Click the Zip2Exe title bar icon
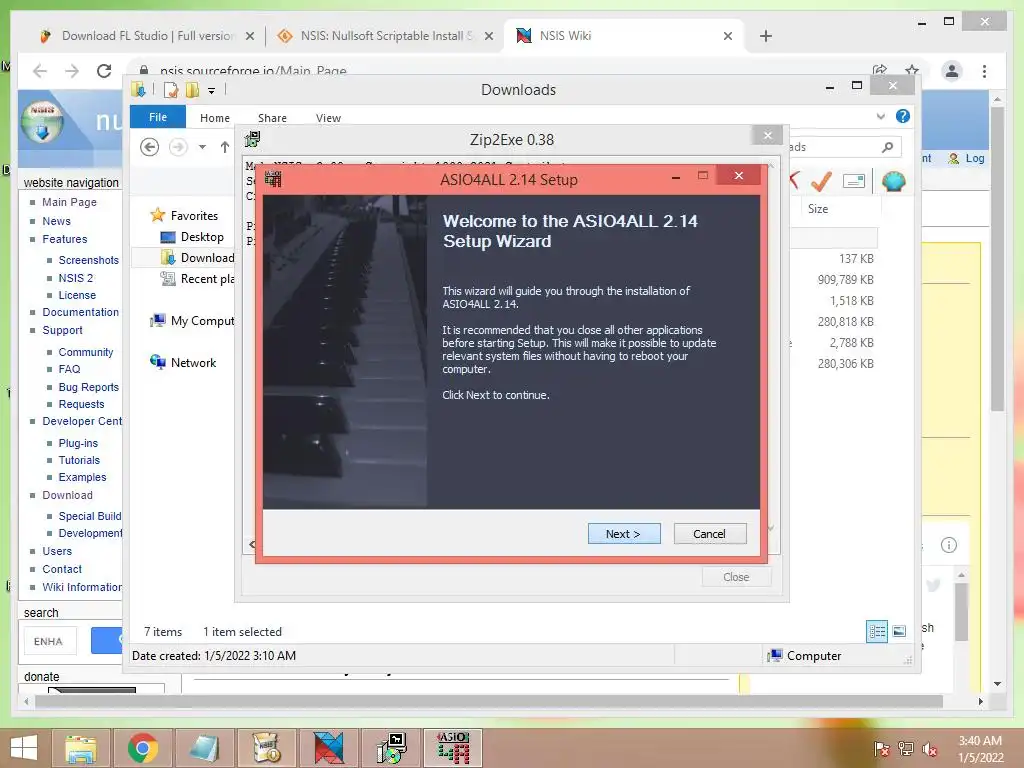1024x768 pixels. (x=252, y=139)
